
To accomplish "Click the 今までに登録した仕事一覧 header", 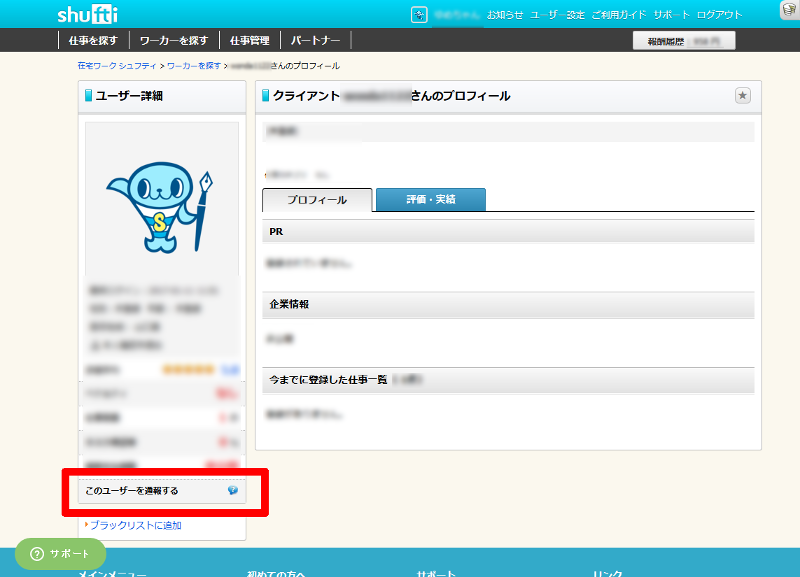I will (x=508, y=380).
